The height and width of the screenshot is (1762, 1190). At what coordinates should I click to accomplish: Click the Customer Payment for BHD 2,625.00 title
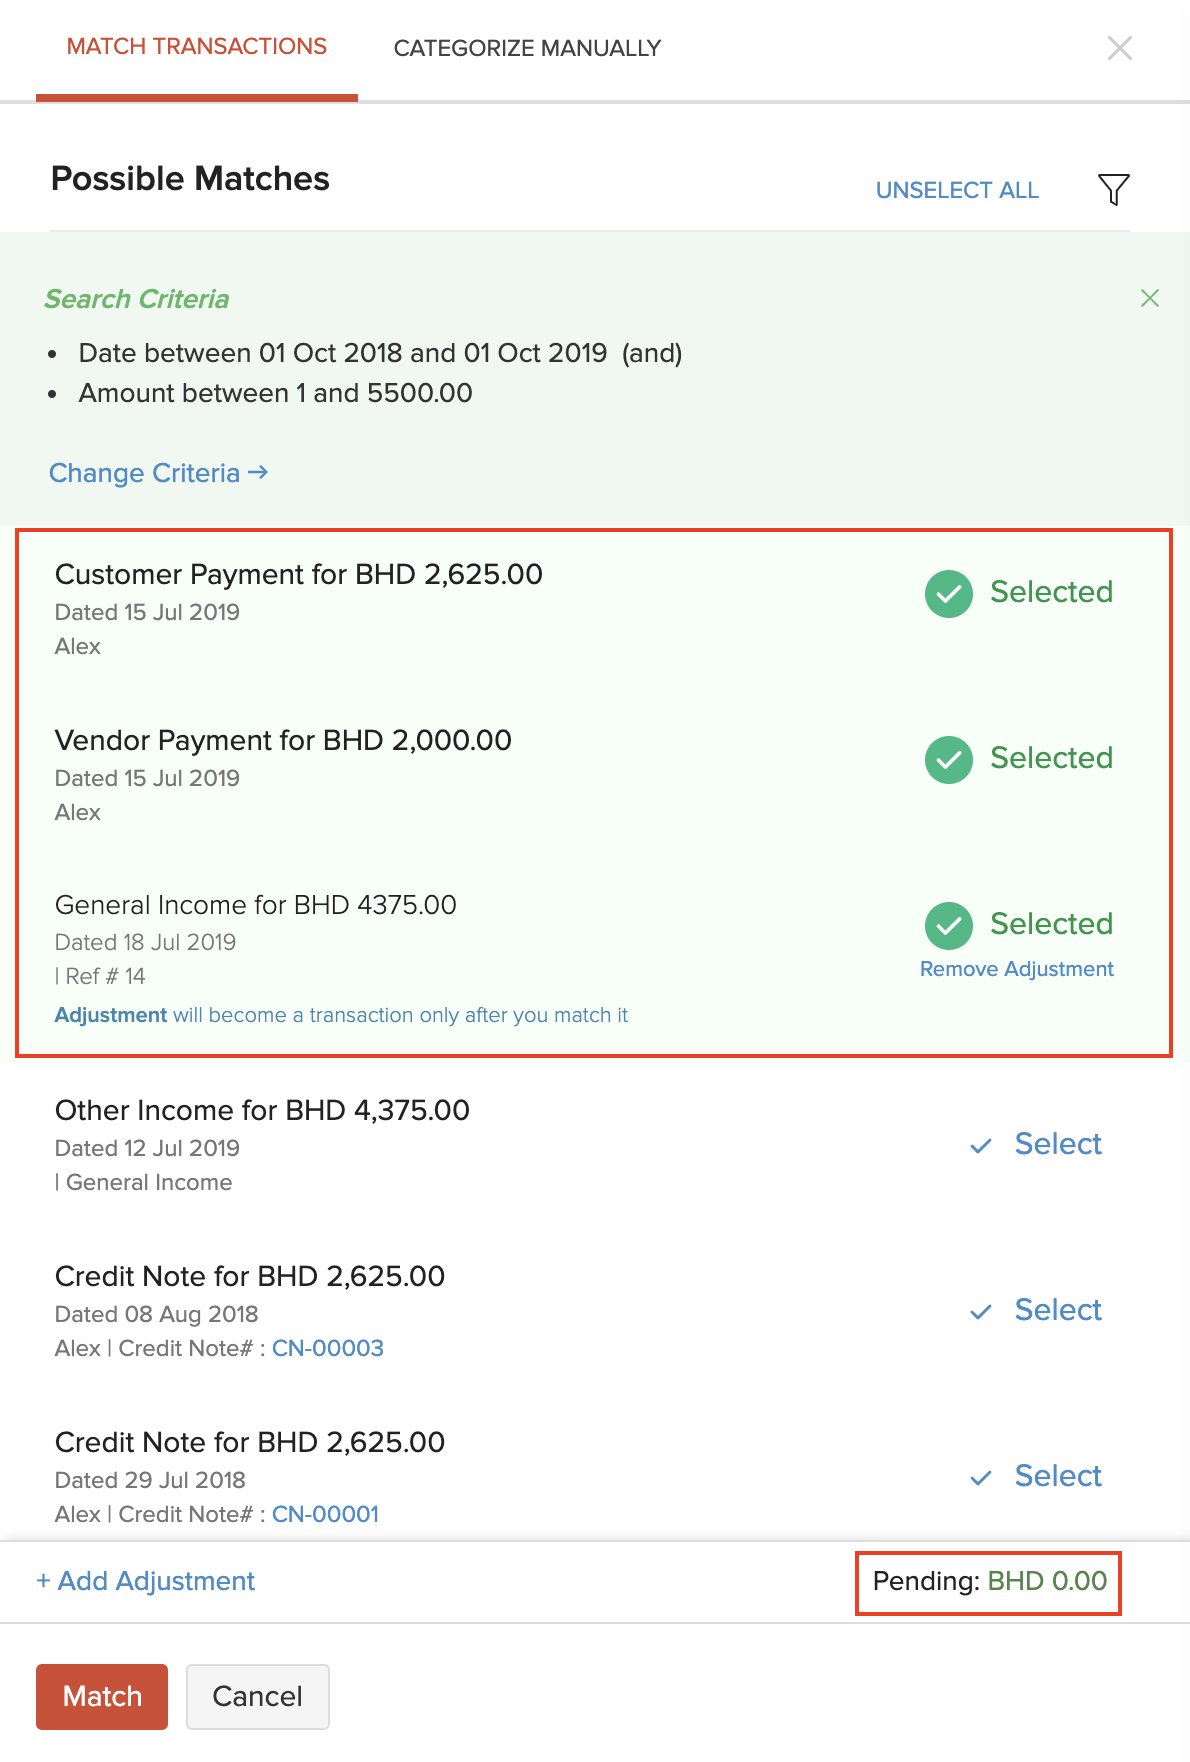click(x=298, y=574)
